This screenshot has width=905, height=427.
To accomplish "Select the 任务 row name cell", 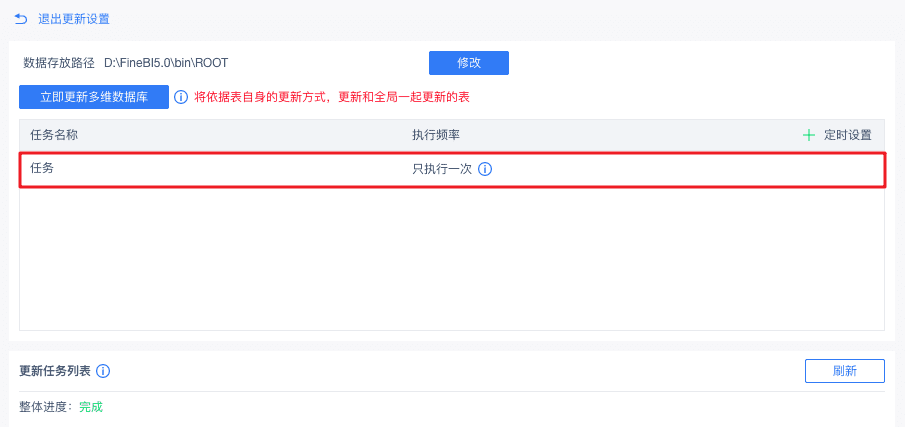I will (x=42, y=168).
